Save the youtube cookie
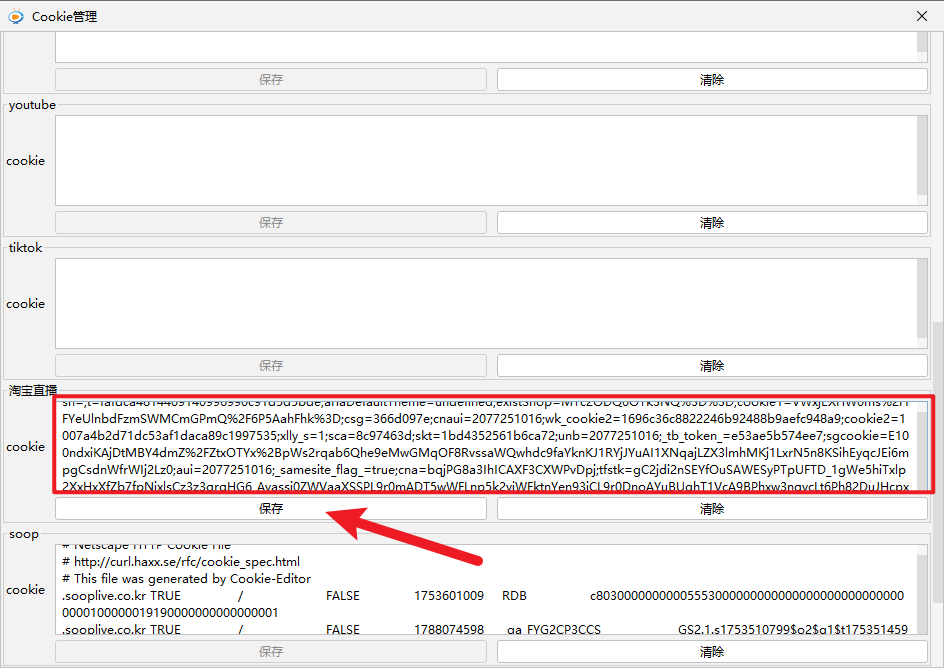The width and height of the screenshot is (944, 668). click(270, 222)
